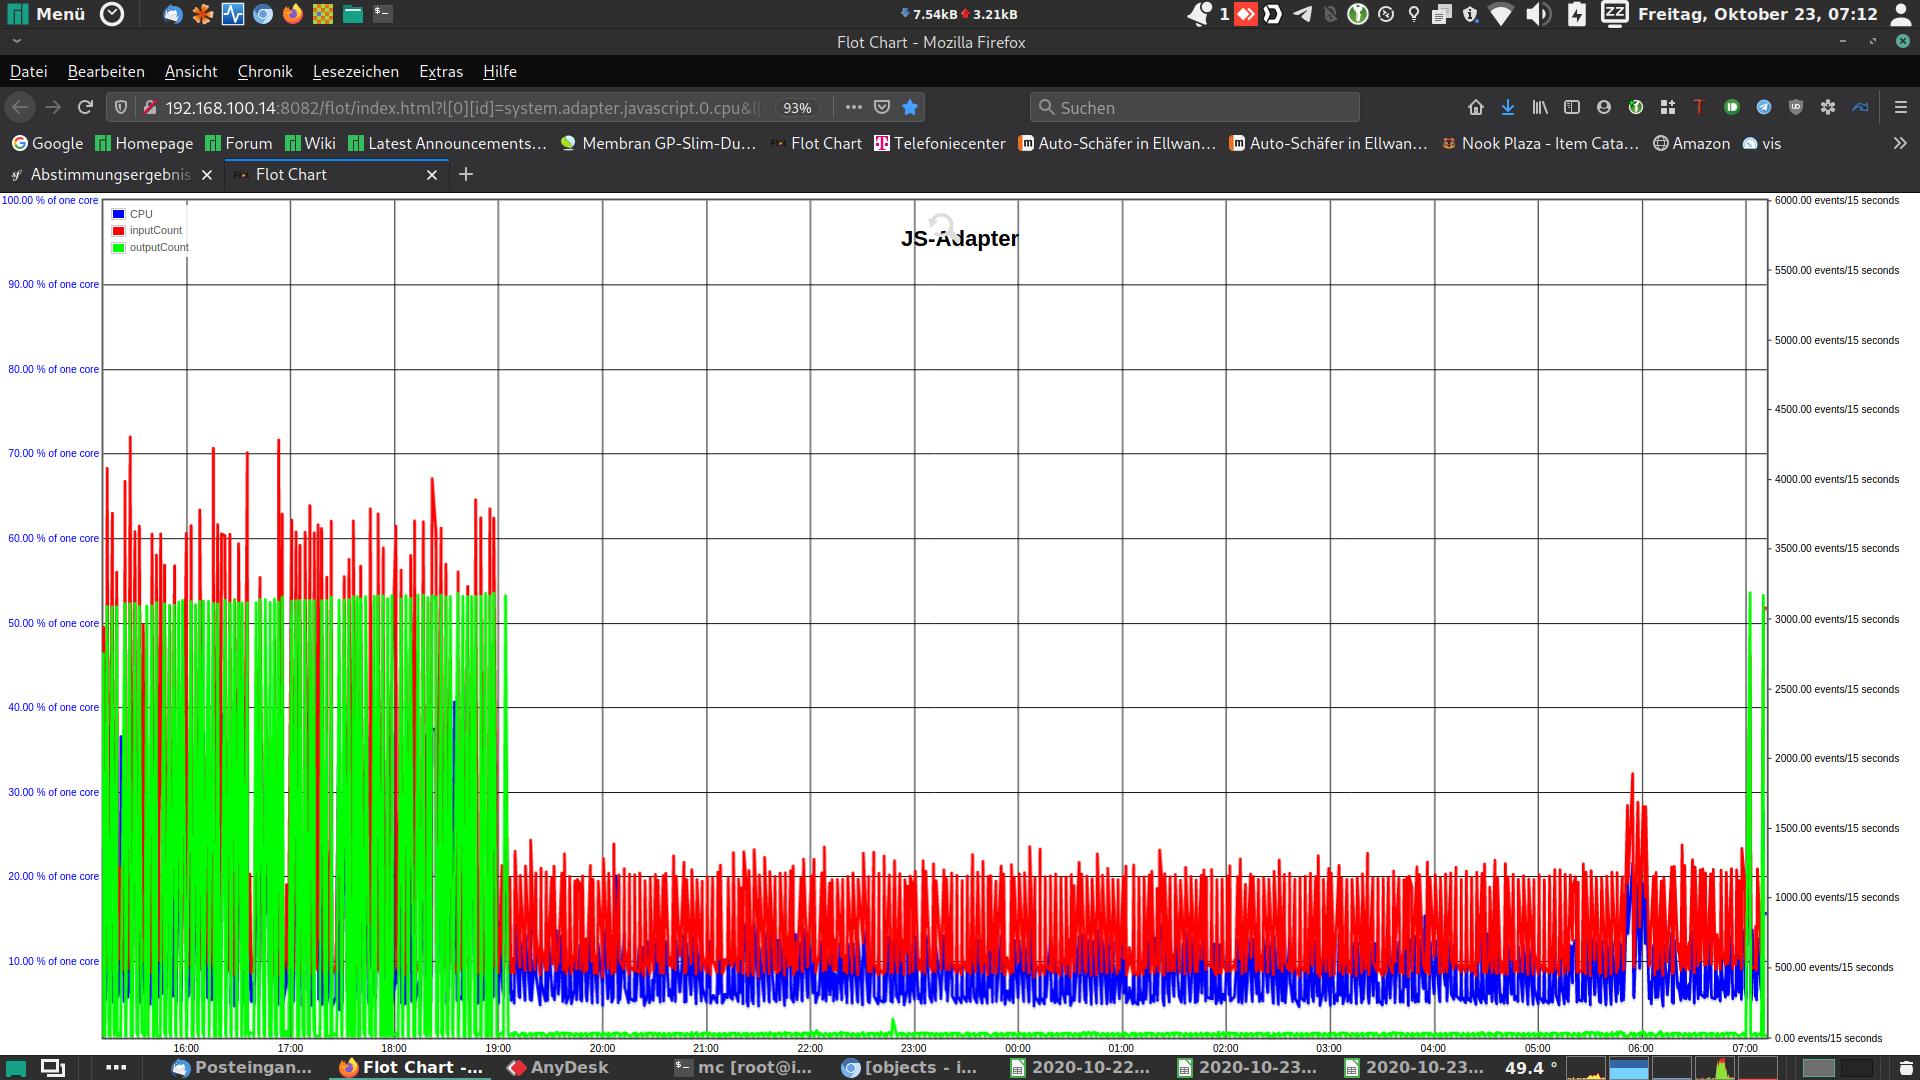Open the Bearbeiten menu
The height and width of the screenshot is (1080, 1920).
coord(106,71)
